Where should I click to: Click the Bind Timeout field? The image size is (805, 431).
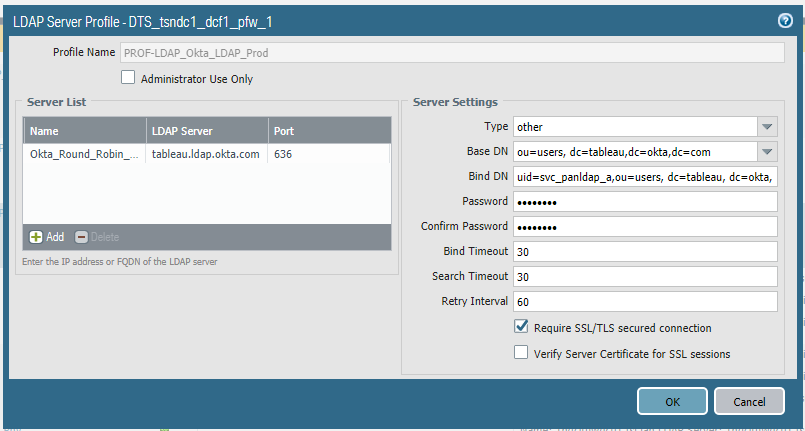[x=645, y=251]
